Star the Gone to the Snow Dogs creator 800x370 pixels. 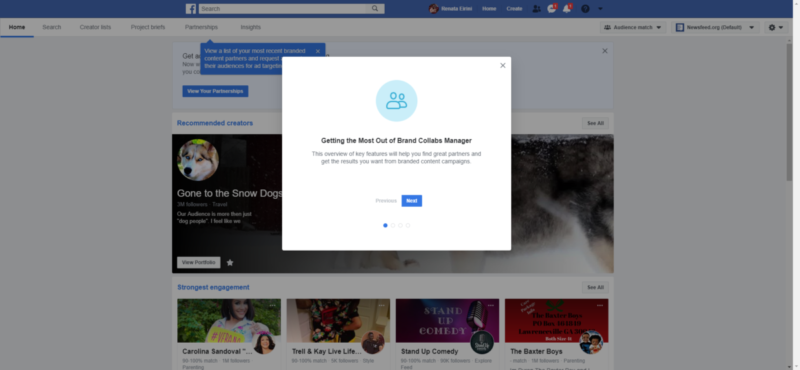[x=230, y=262]
